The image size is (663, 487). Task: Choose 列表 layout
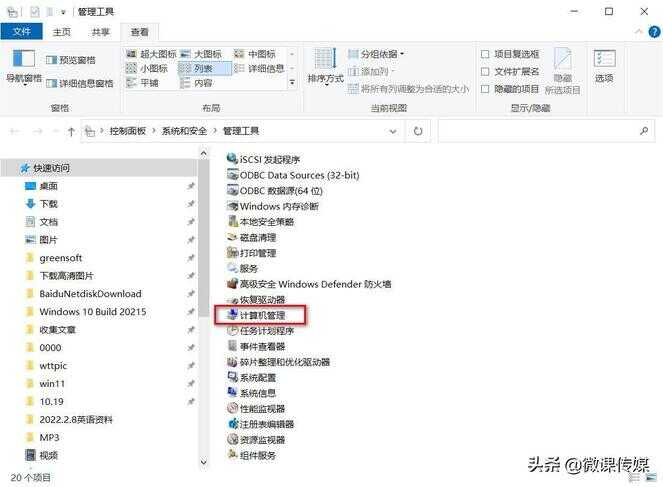205,68
